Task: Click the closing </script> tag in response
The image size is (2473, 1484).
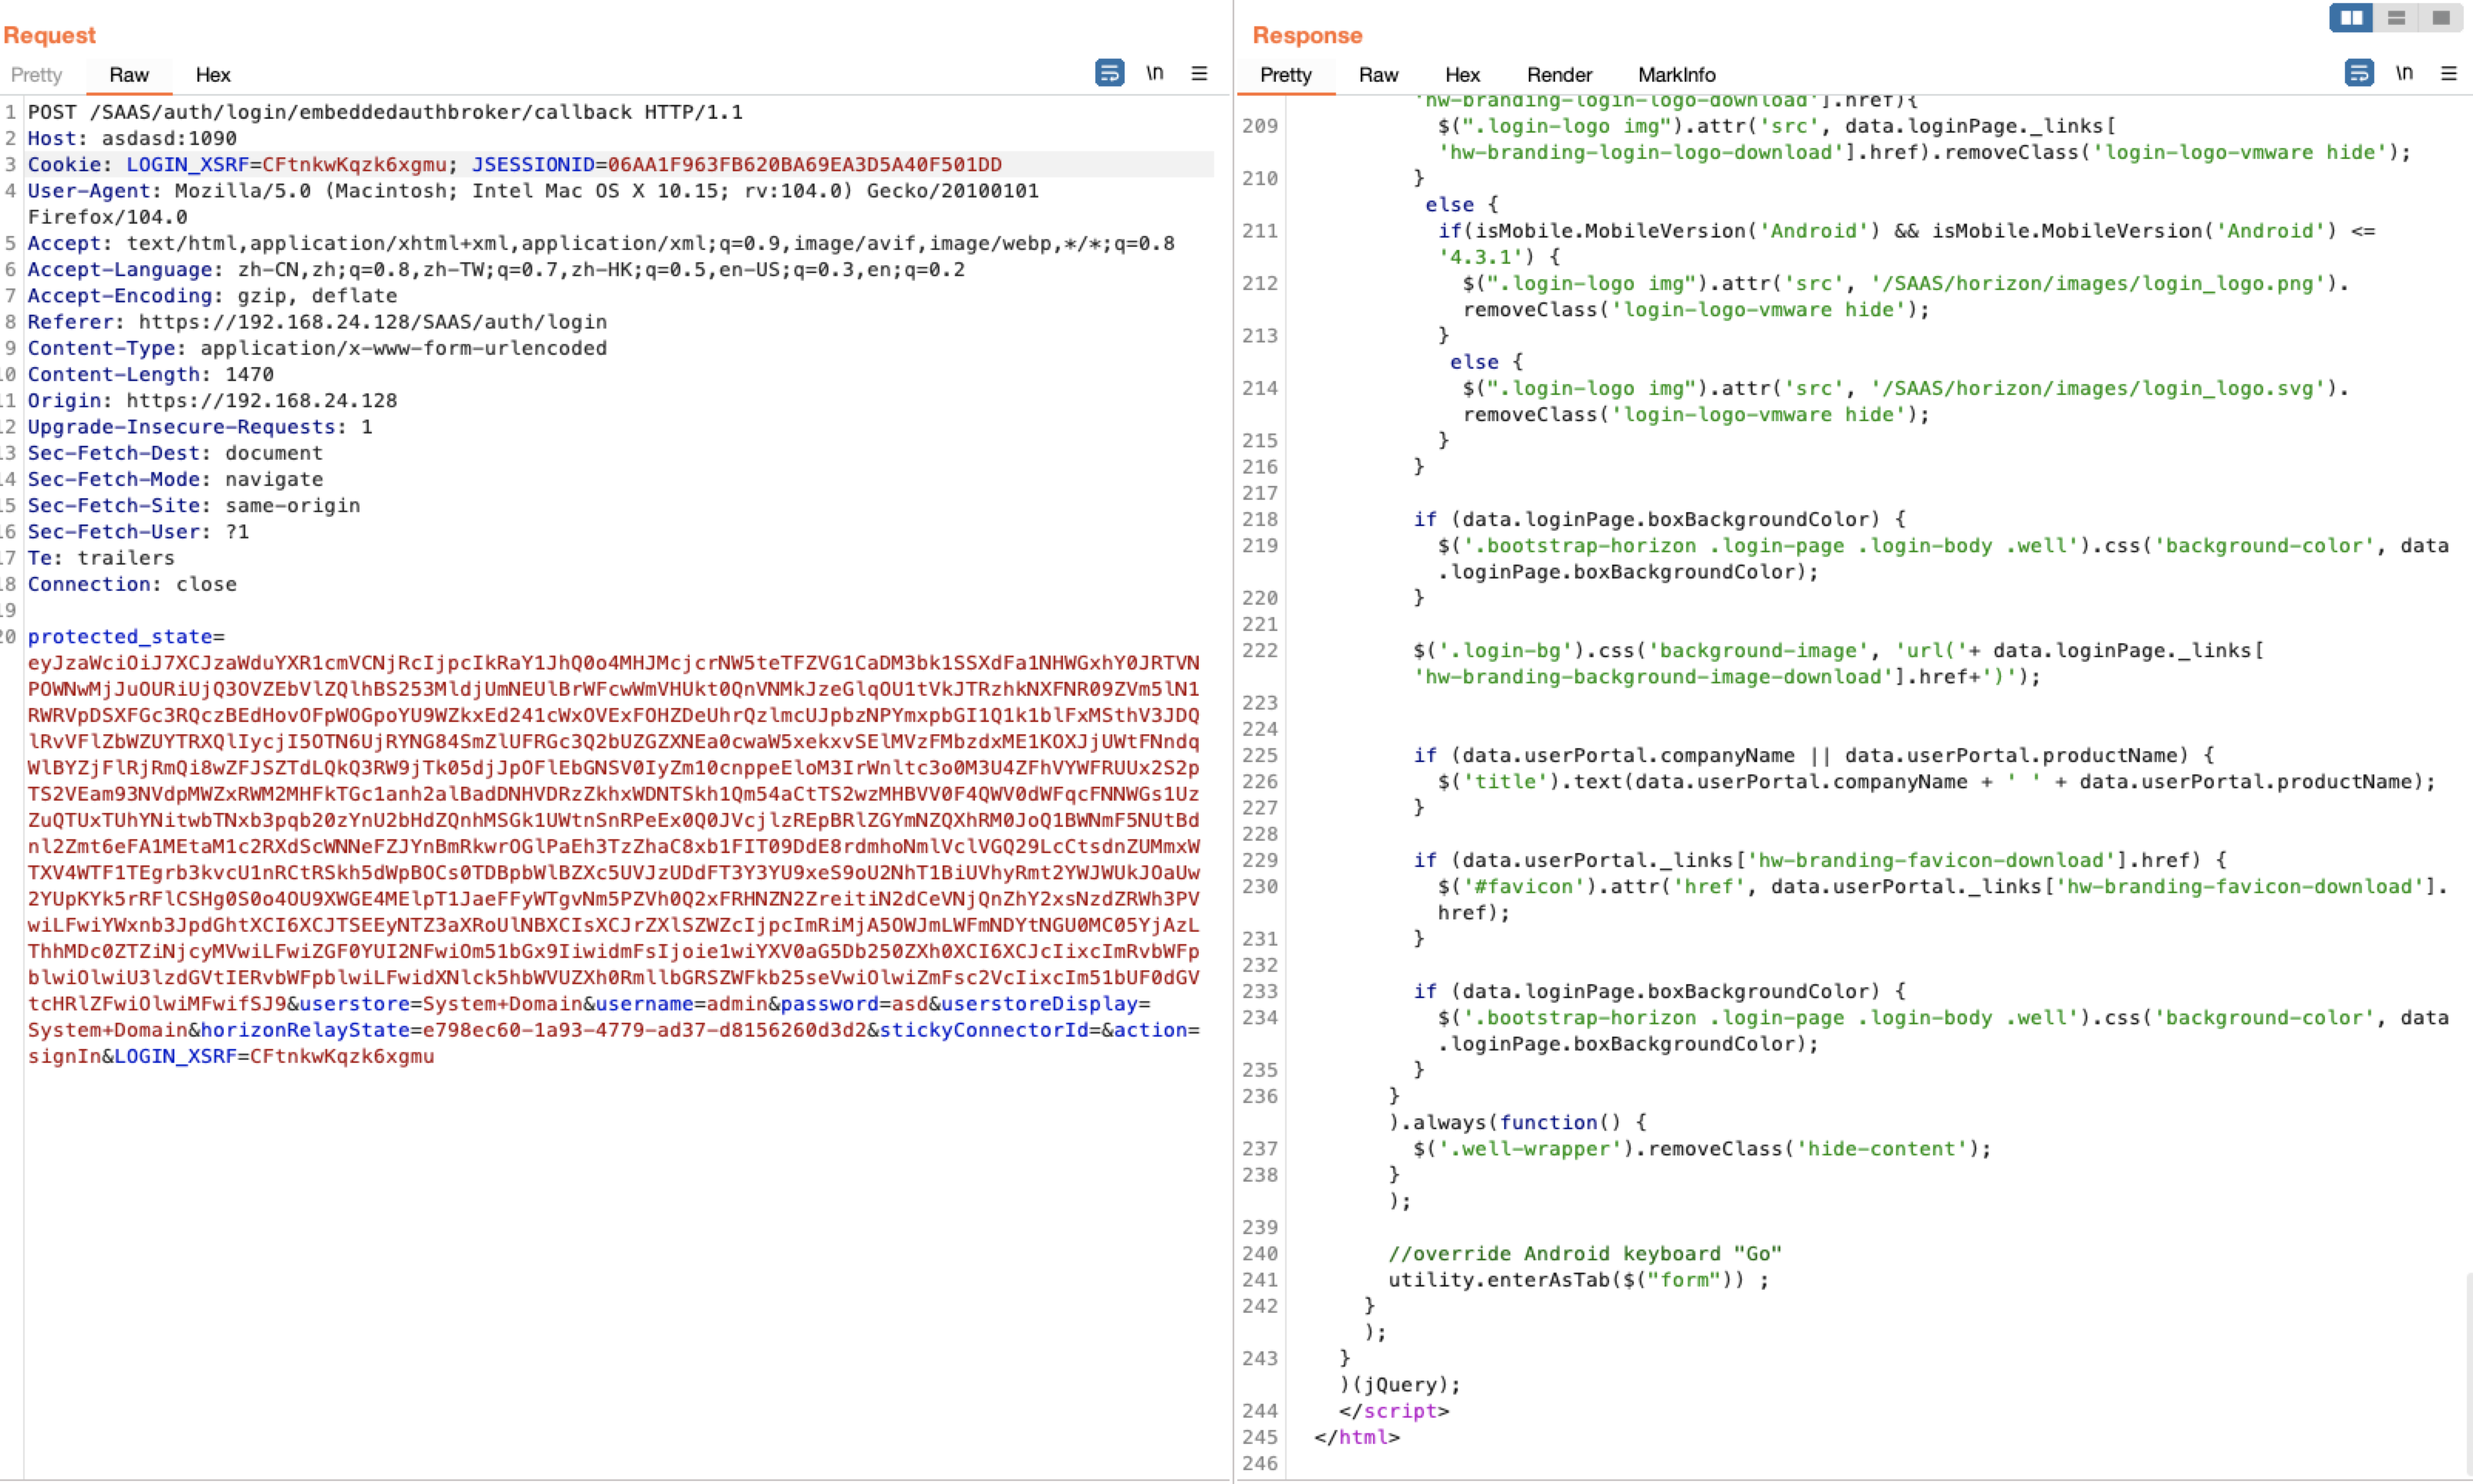Action: (1393, 1411)
